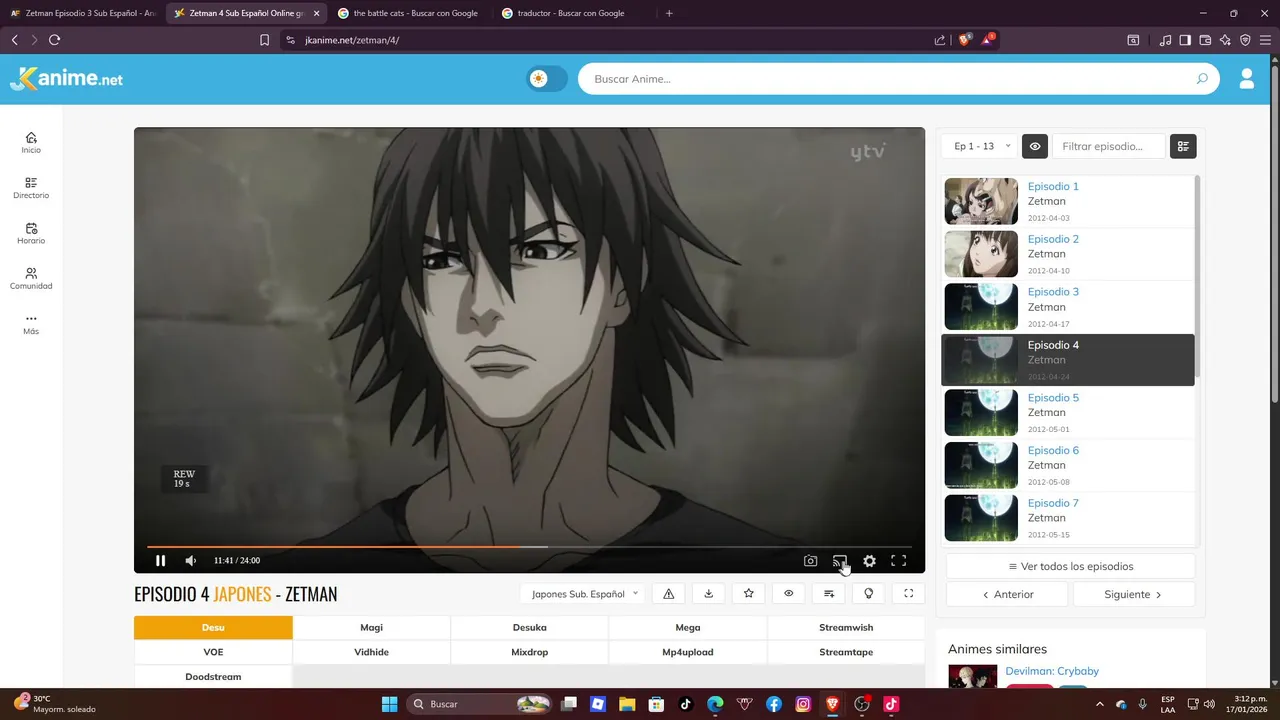Switch to the Zetman Episodio 3 browser tab

point(83,13)
